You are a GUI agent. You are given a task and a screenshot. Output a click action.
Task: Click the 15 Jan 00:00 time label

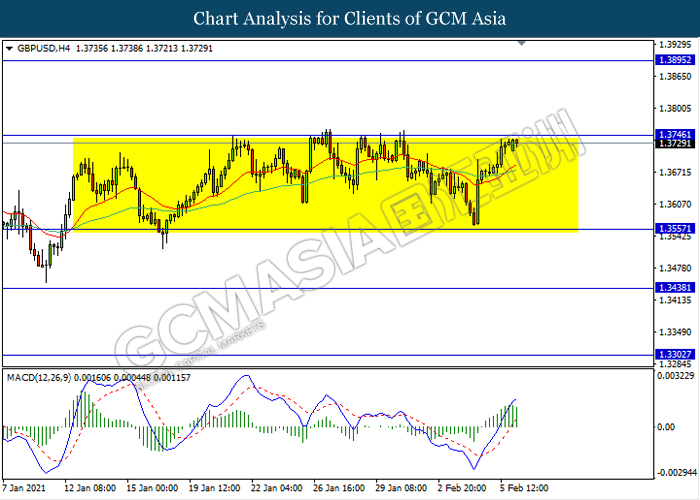152,488
